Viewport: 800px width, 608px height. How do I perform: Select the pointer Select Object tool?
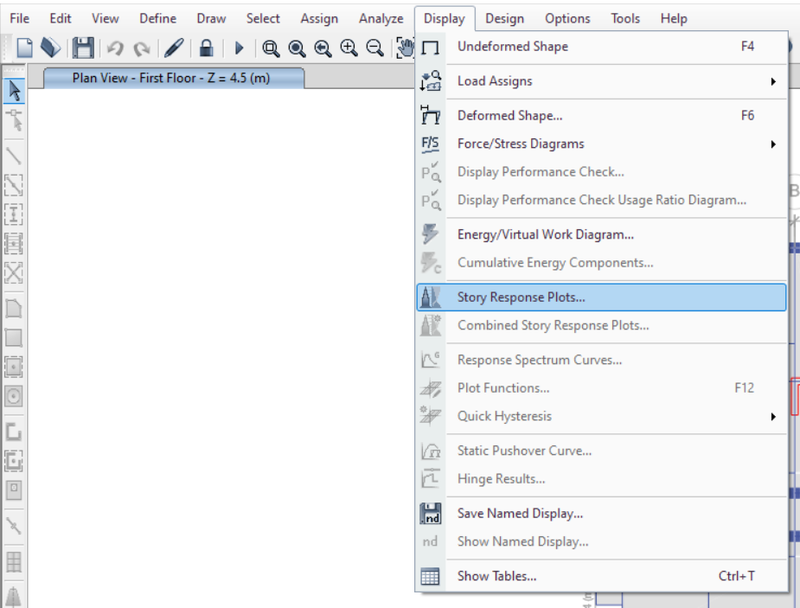click(x=14, y=91)
